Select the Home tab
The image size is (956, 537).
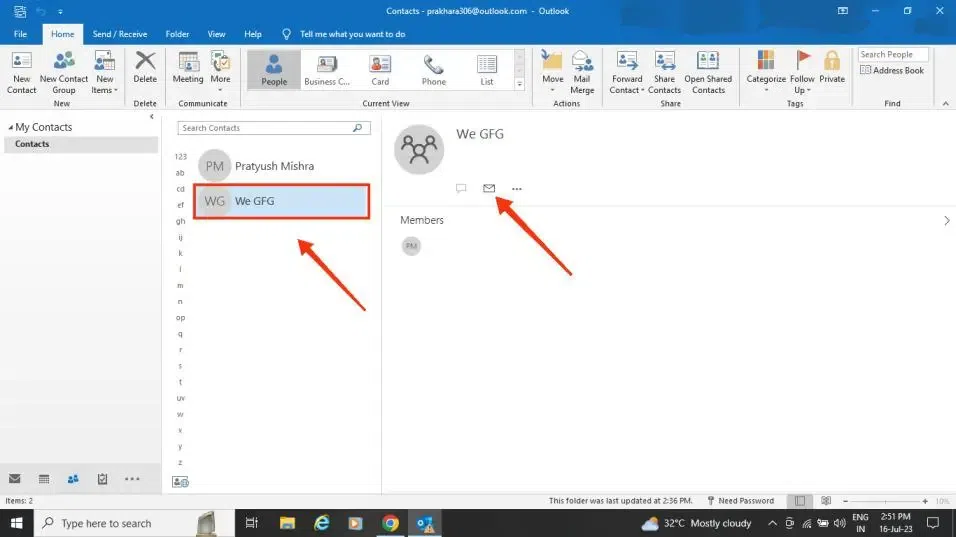pyautogui.click(x=62, y=34)
